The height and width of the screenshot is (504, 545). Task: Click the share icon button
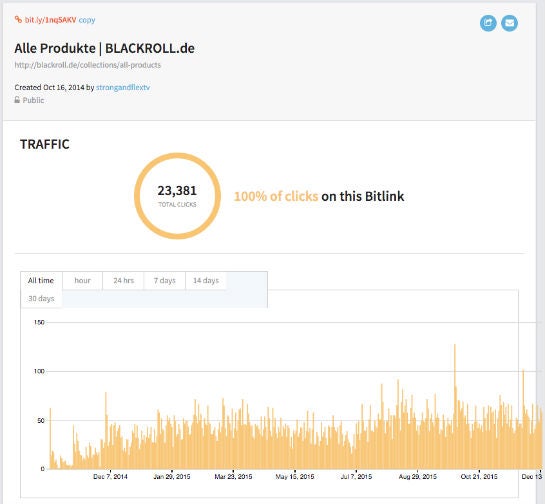[x=488, y=23]
